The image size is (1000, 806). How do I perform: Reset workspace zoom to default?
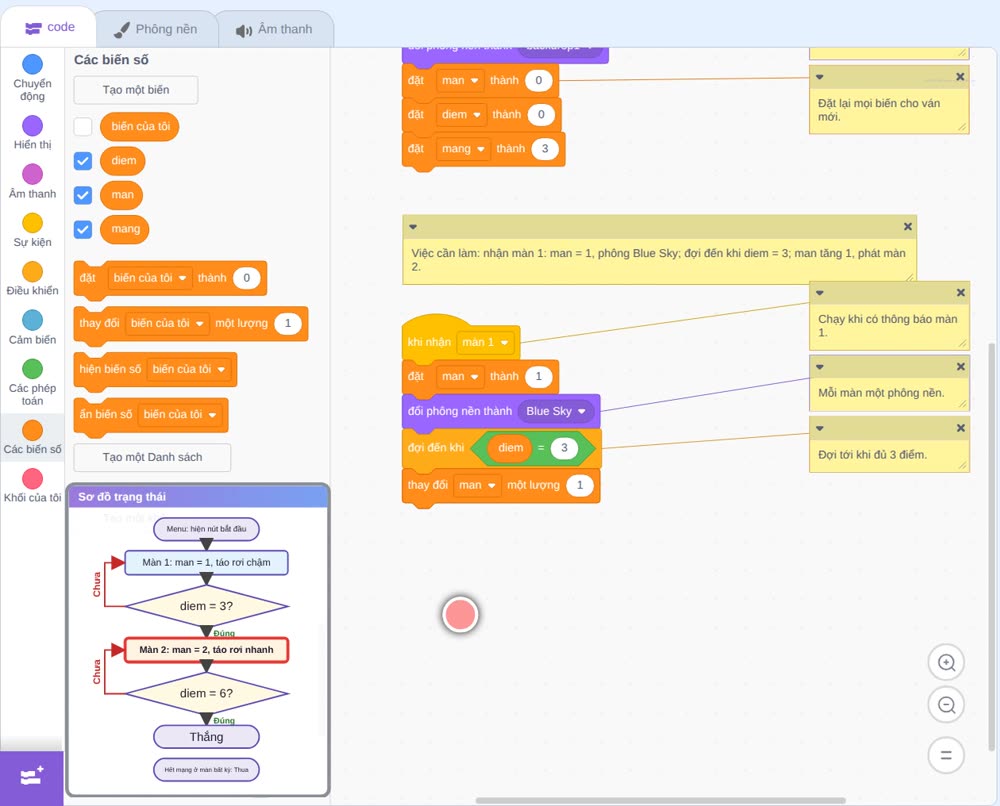coord(946,755)
